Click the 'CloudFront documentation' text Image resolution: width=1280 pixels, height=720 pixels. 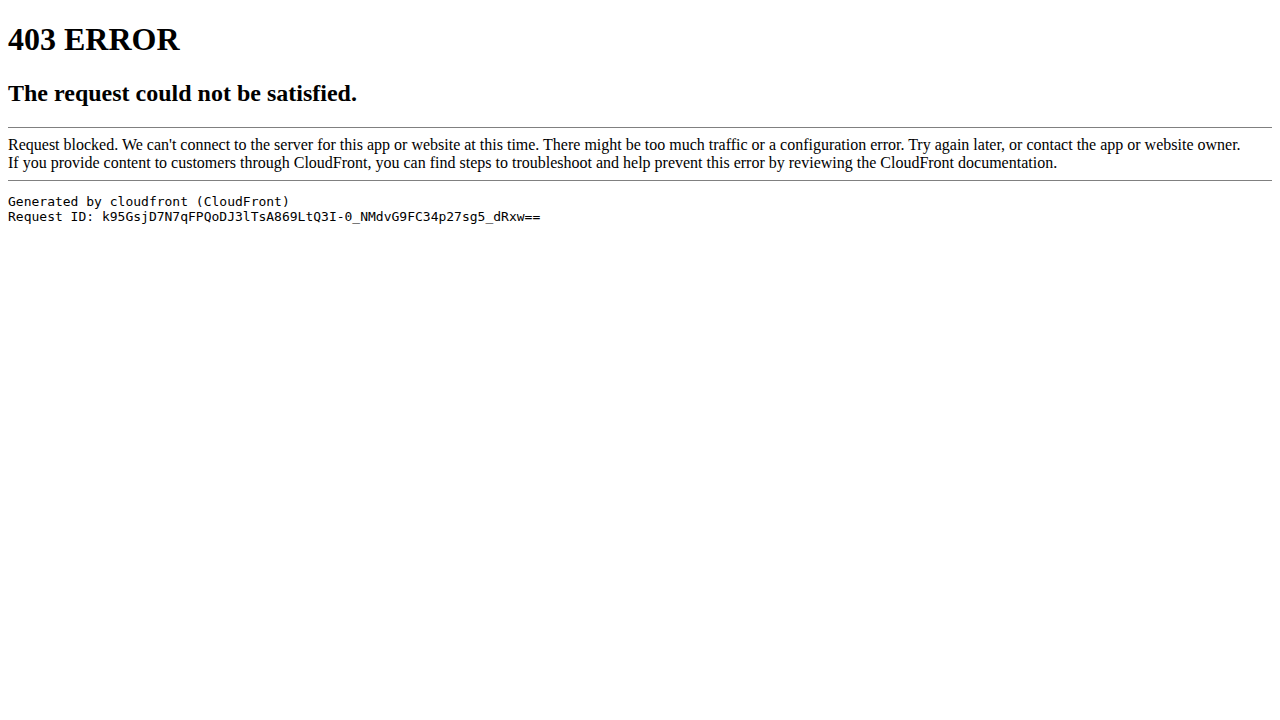[x=966, y=163]
